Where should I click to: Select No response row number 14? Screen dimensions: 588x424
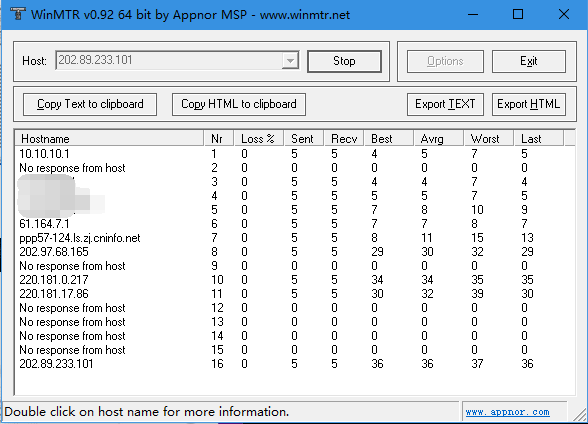click(294, 336)
